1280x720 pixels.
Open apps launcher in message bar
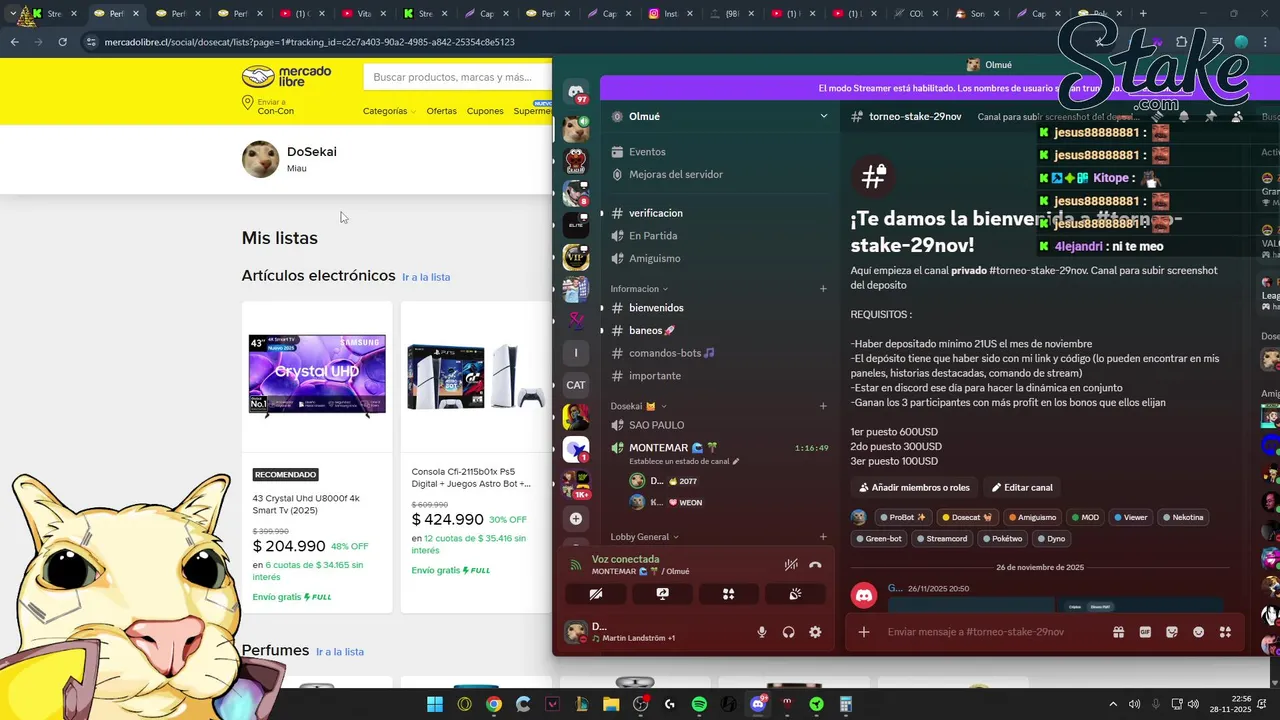tap(1225, 632)
